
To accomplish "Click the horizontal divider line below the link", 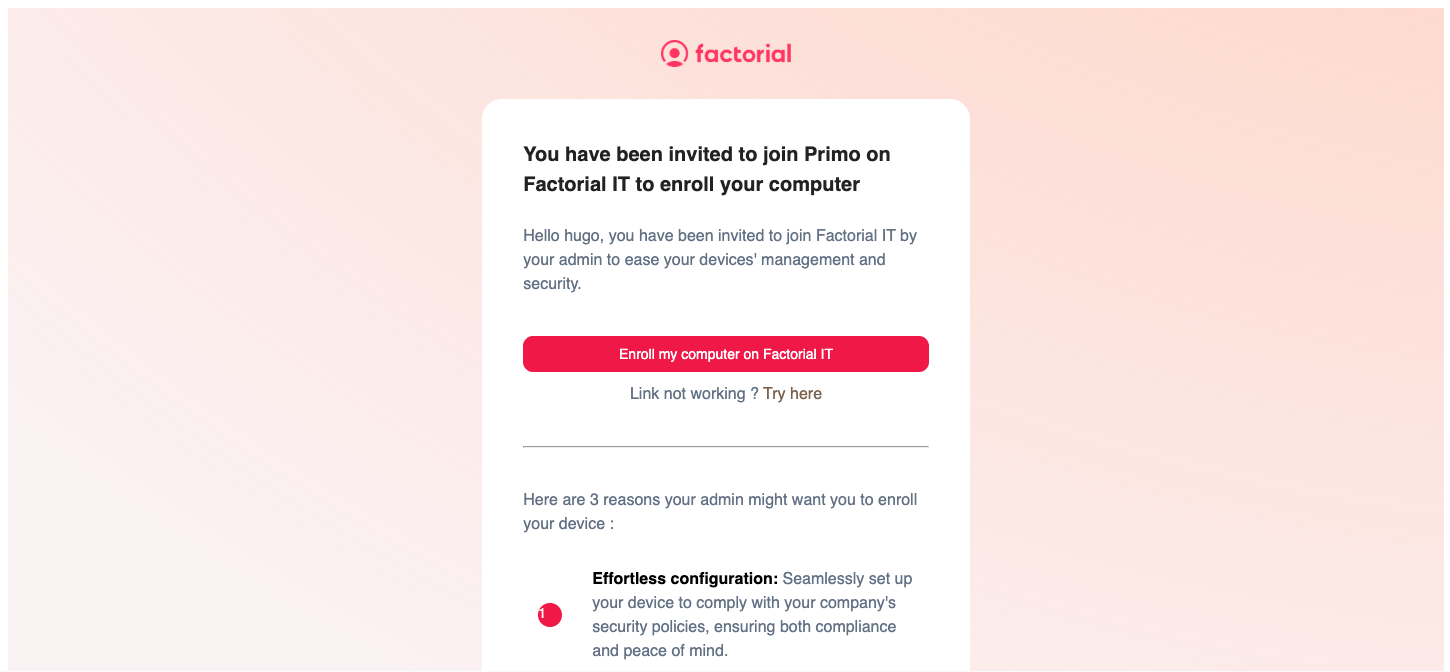I will click(725, 446).
